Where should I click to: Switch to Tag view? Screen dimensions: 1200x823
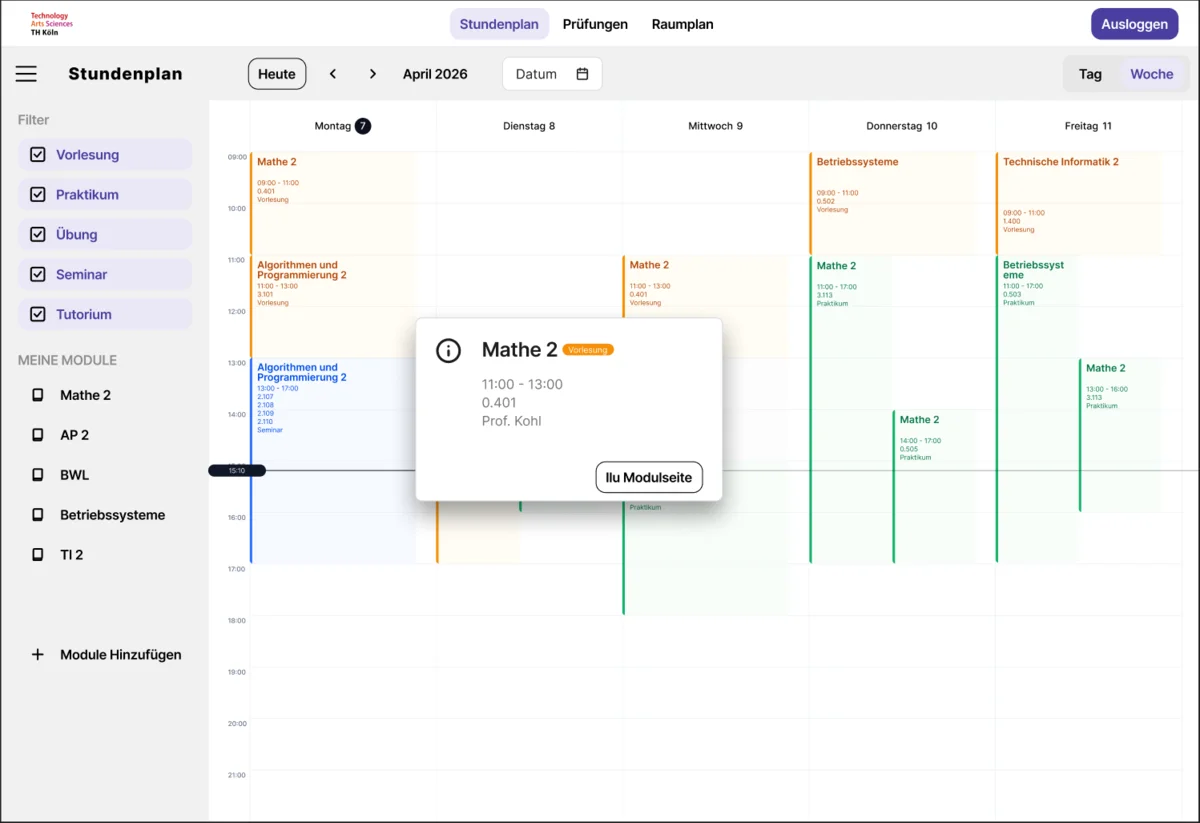(1090, 74)
